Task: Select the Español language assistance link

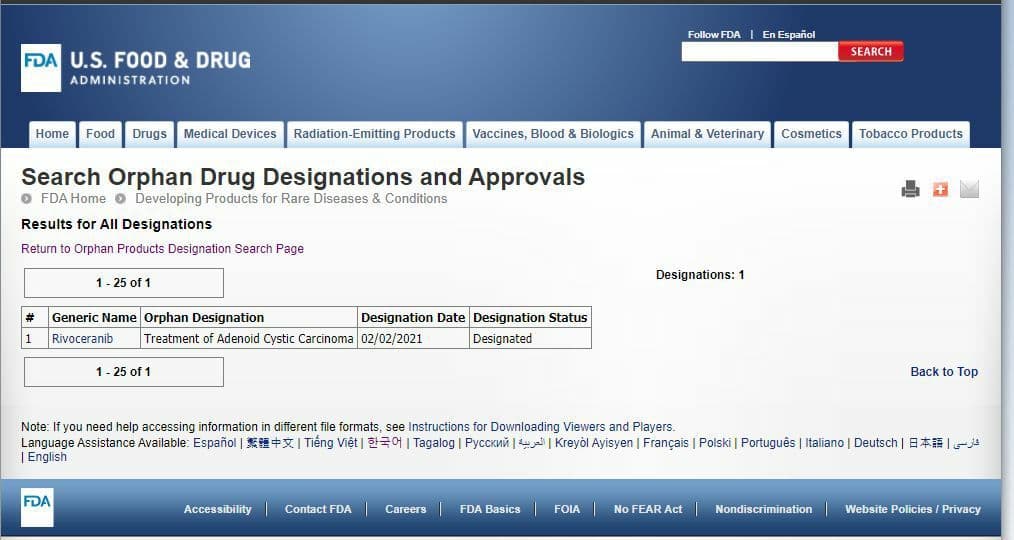Action: [215, 443]
